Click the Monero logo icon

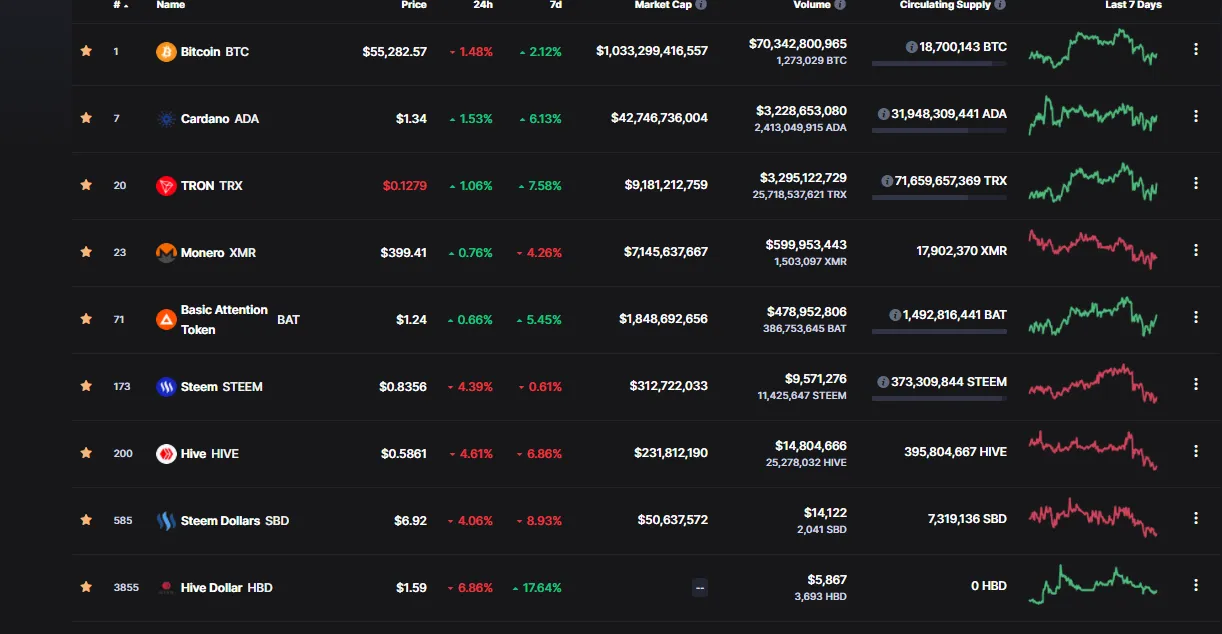tap(166, 253)
